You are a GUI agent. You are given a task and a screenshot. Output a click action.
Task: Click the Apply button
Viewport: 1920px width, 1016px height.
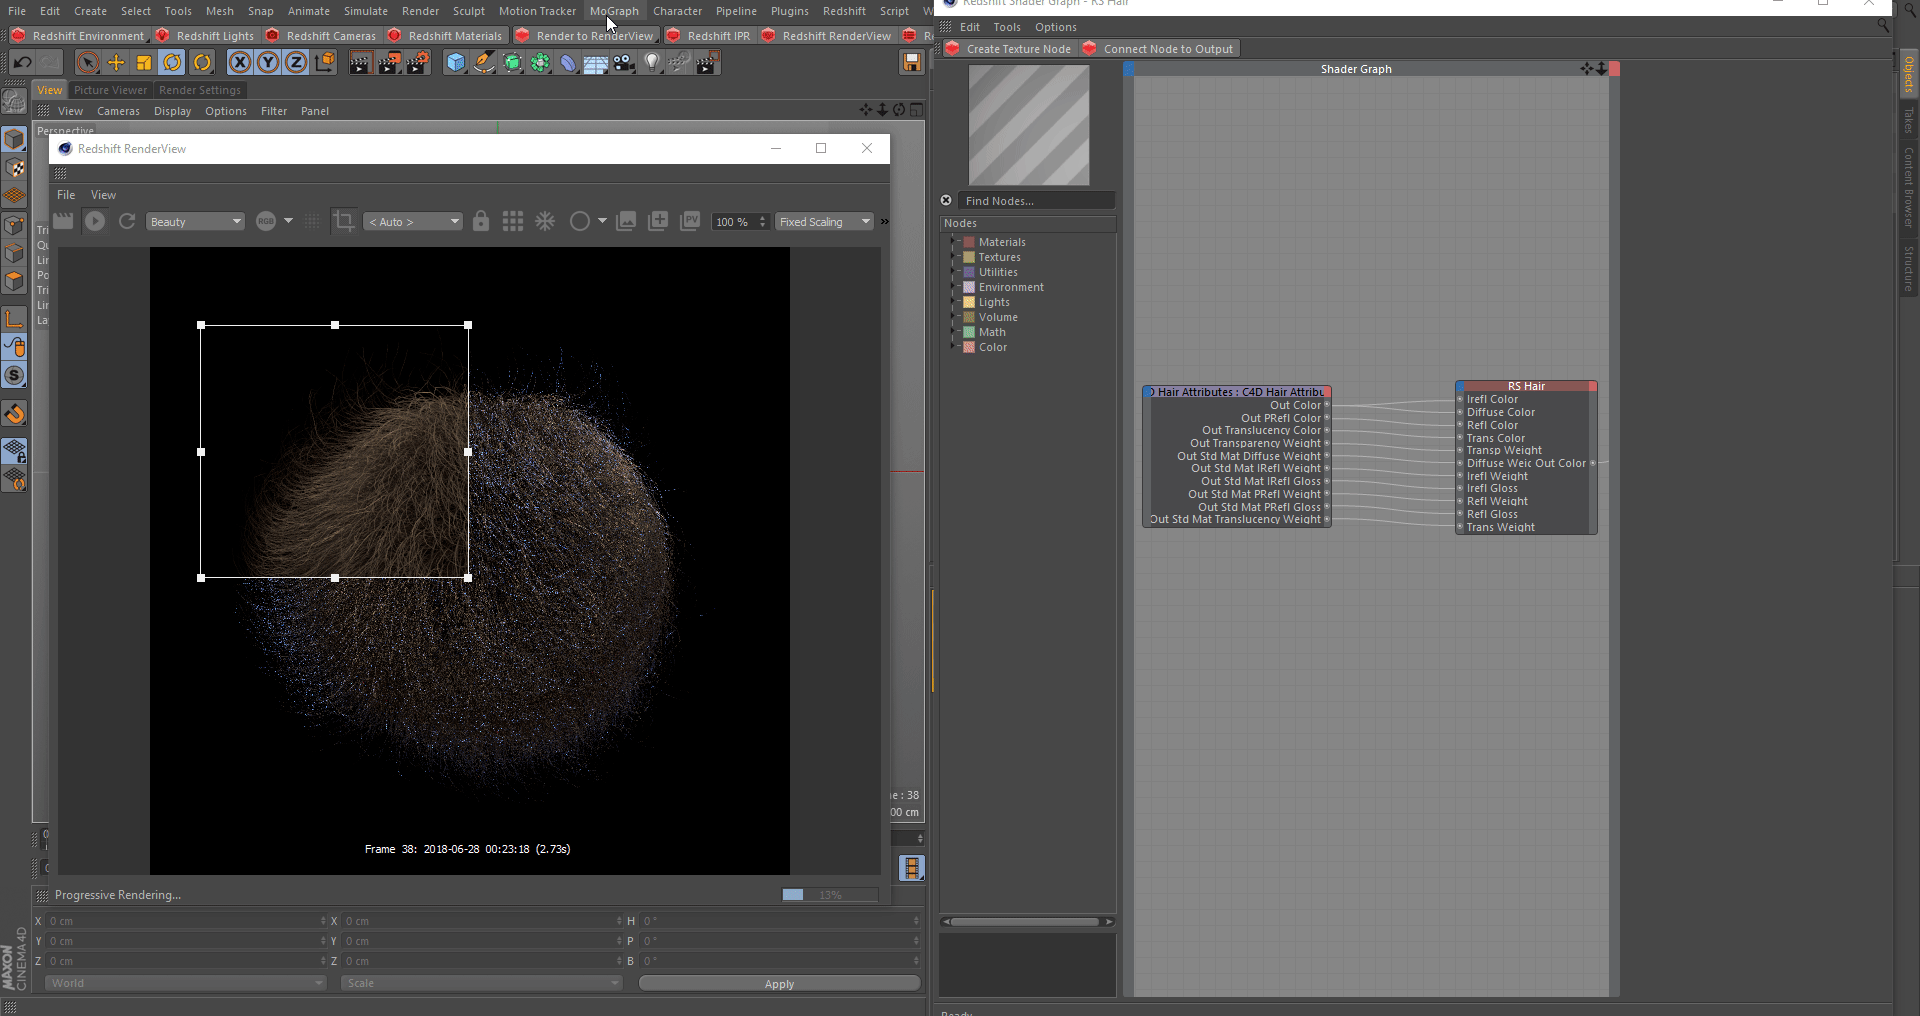click(779, 984)
